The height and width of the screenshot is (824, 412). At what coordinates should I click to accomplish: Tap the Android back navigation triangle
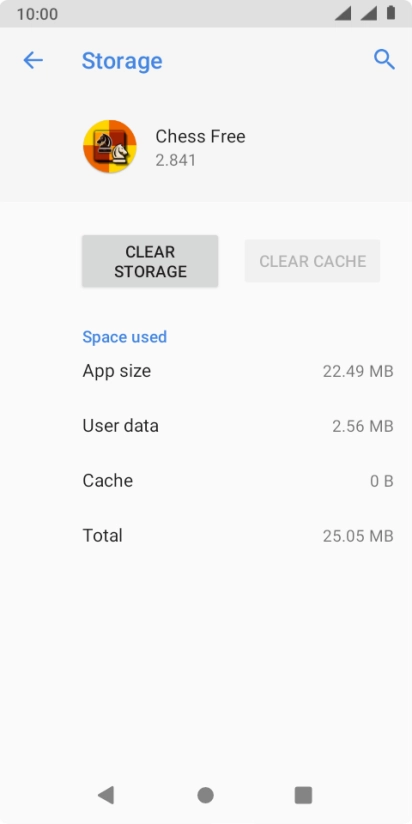[x=106, y=795]
